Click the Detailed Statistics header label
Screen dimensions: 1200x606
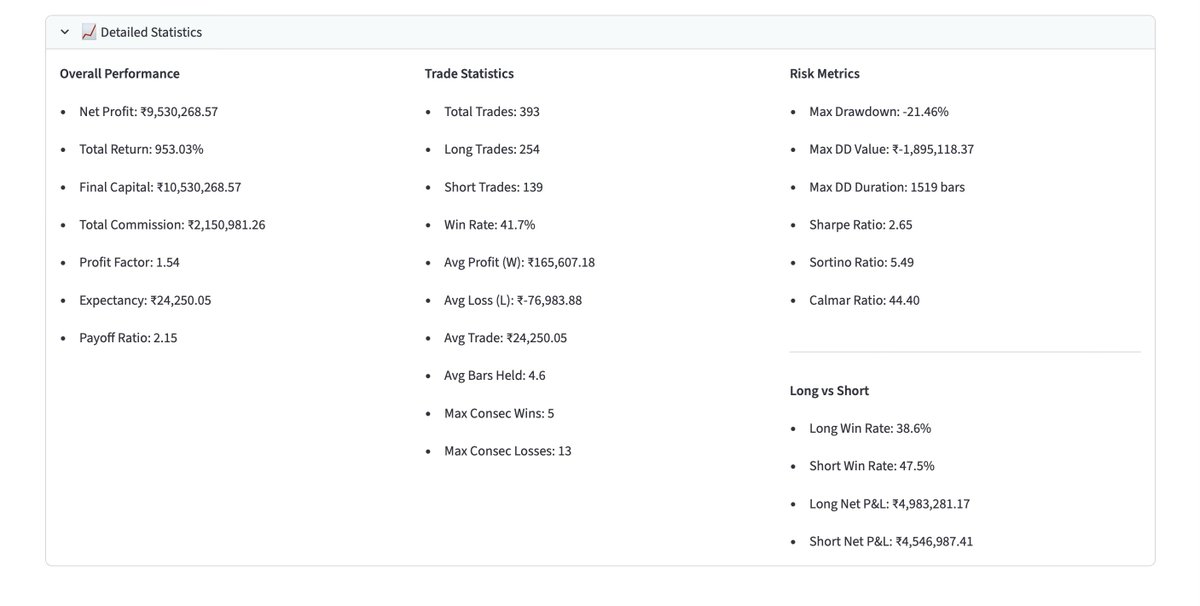[151, 32]
